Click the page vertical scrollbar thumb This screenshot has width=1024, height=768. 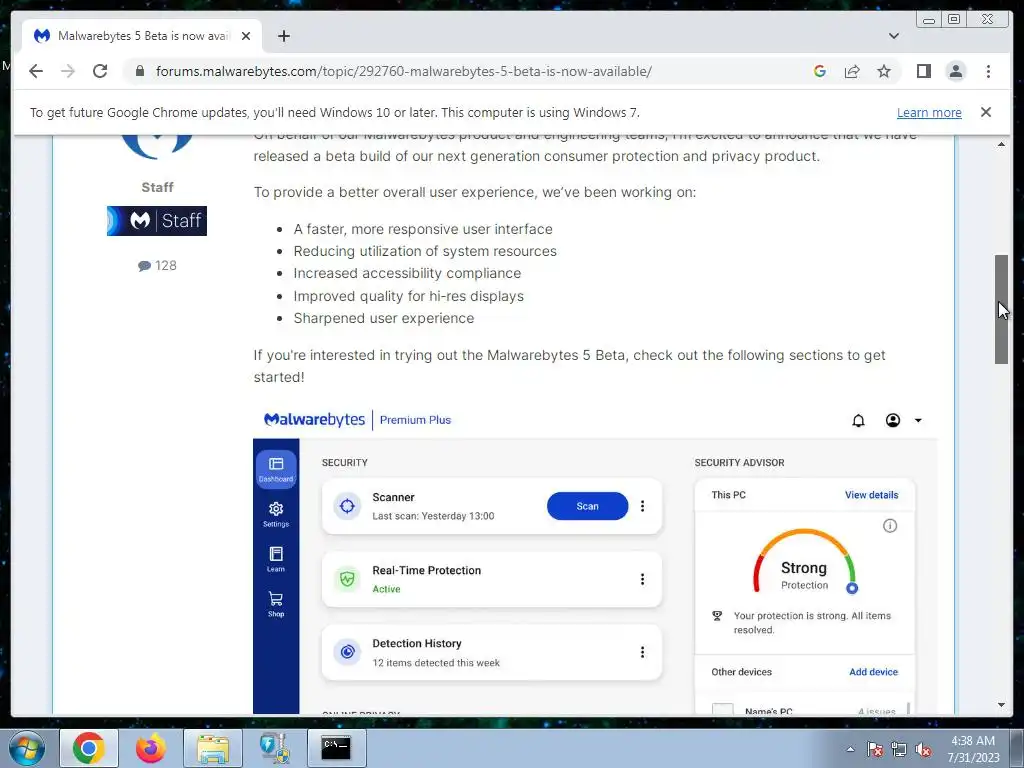[x=1001, y=309]
